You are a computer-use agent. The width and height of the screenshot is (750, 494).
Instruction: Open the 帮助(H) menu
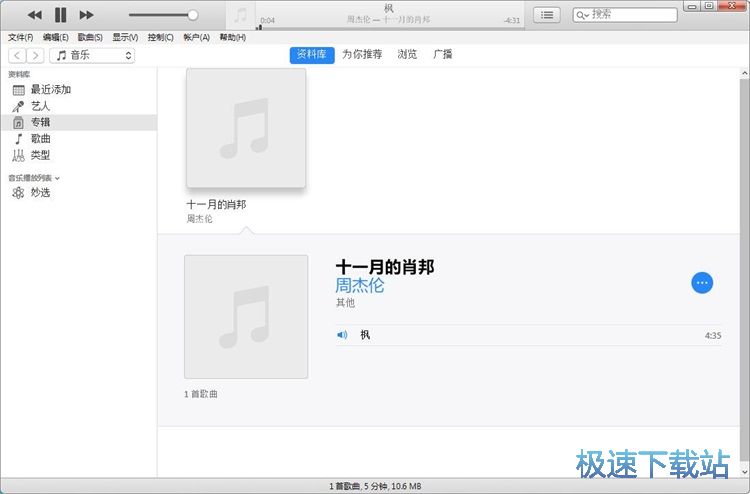click(232, 37)
